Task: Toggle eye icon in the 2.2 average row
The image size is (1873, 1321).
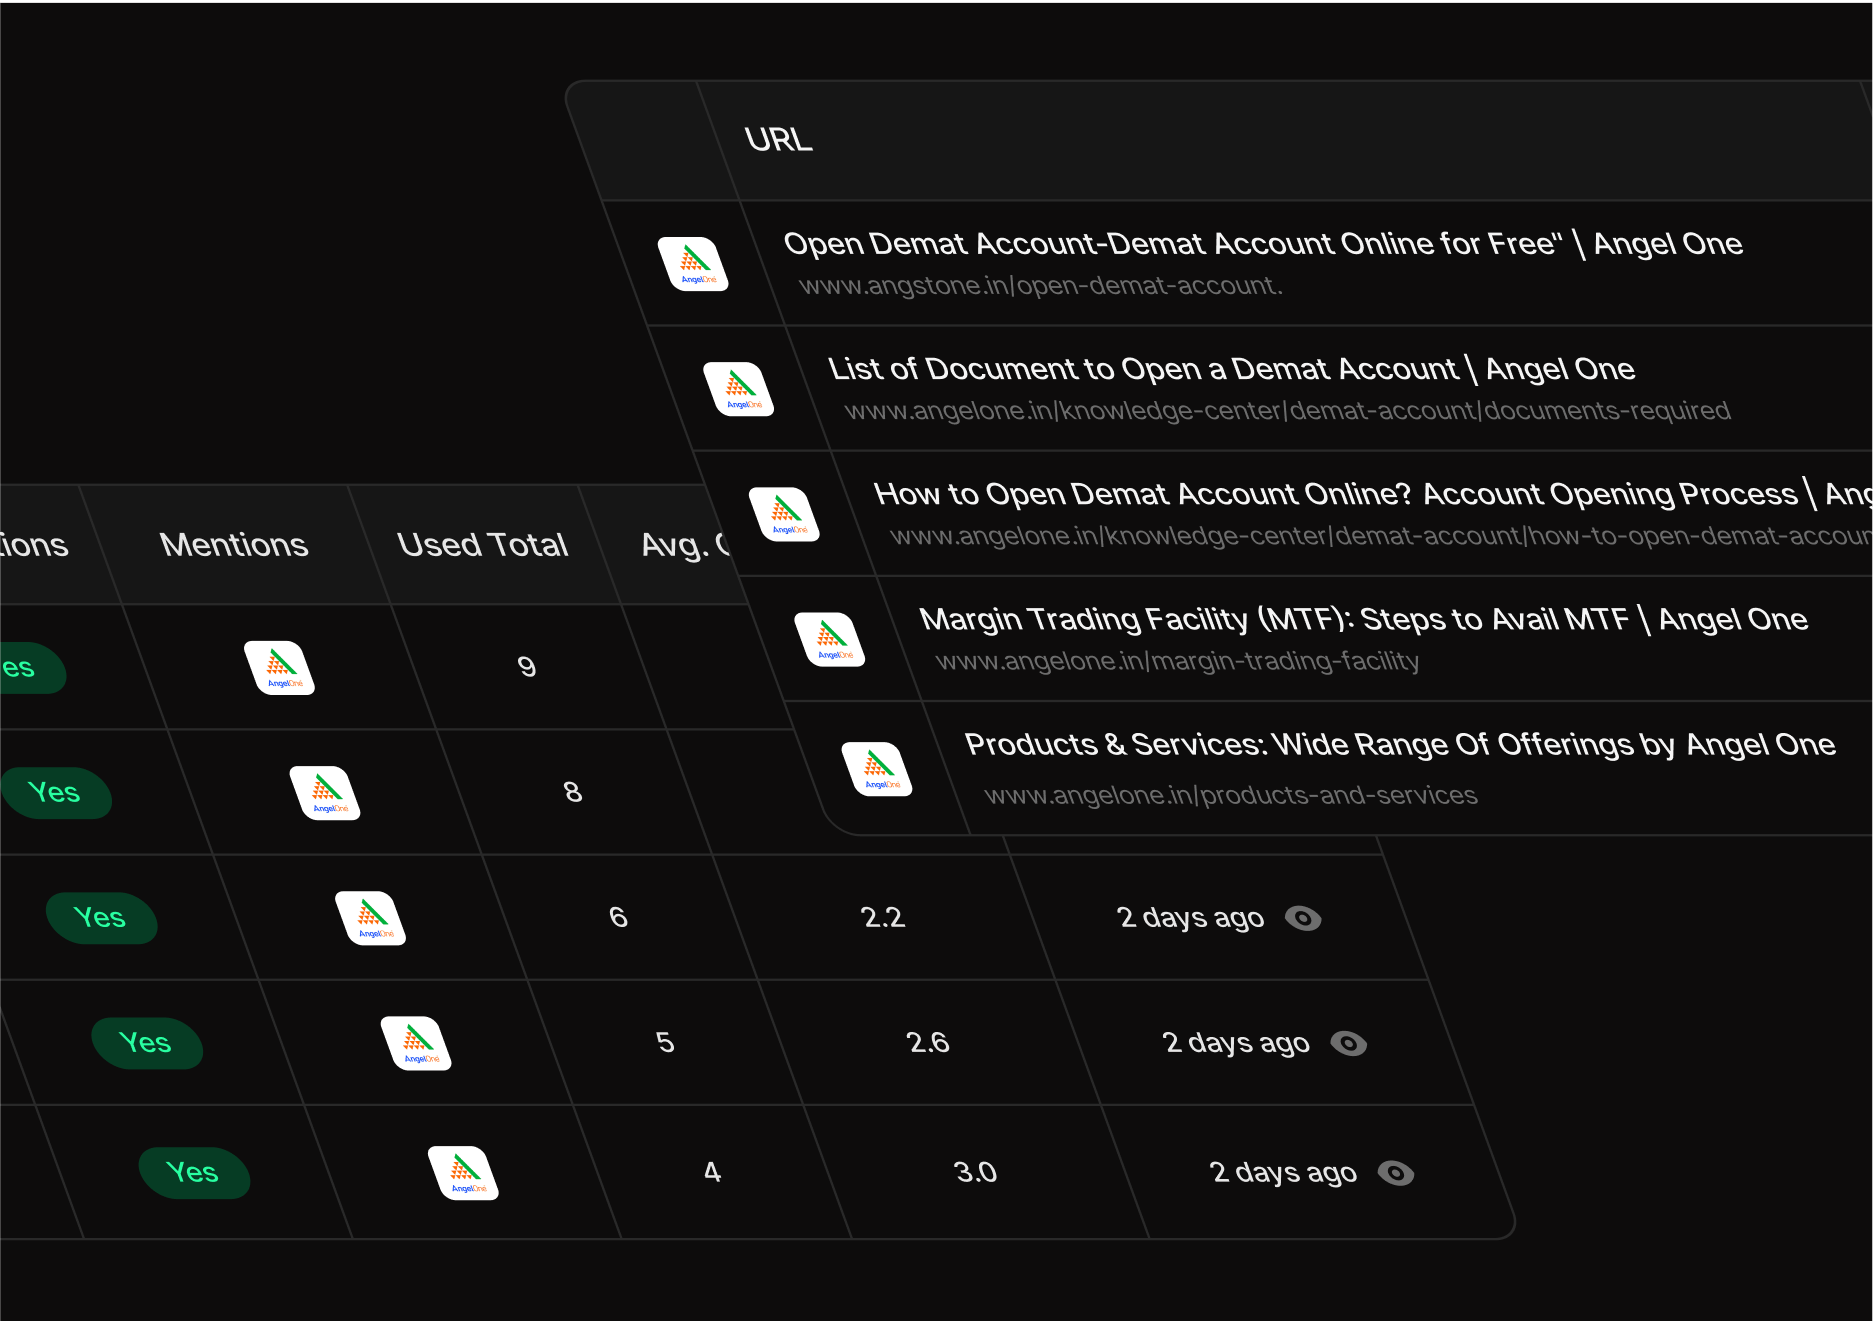Action: (x=1303, y=918)
